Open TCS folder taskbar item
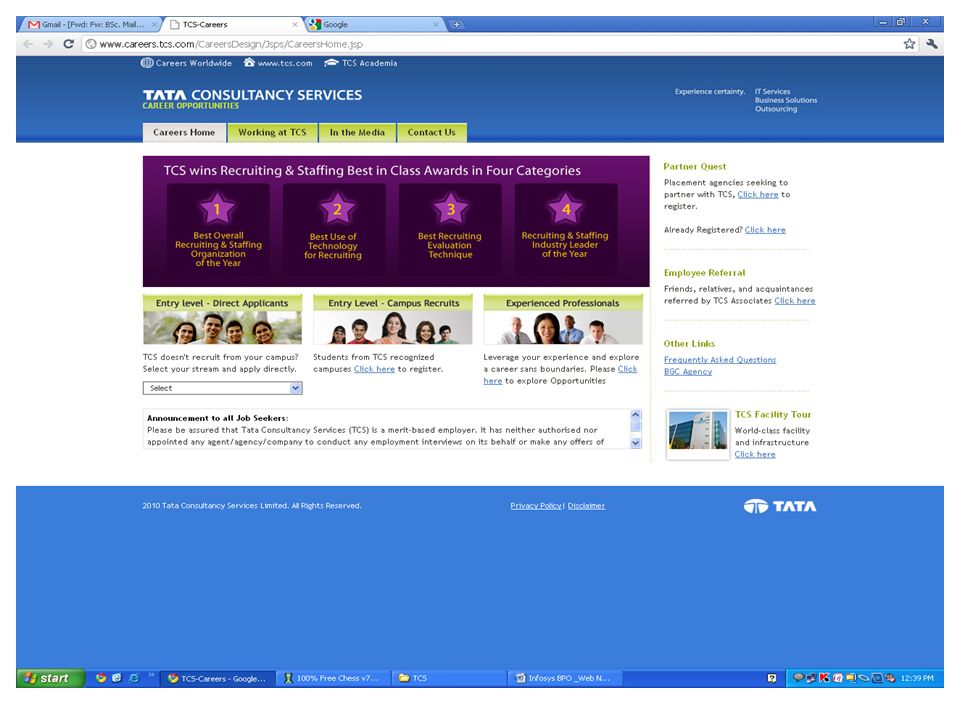 point(449,678)
